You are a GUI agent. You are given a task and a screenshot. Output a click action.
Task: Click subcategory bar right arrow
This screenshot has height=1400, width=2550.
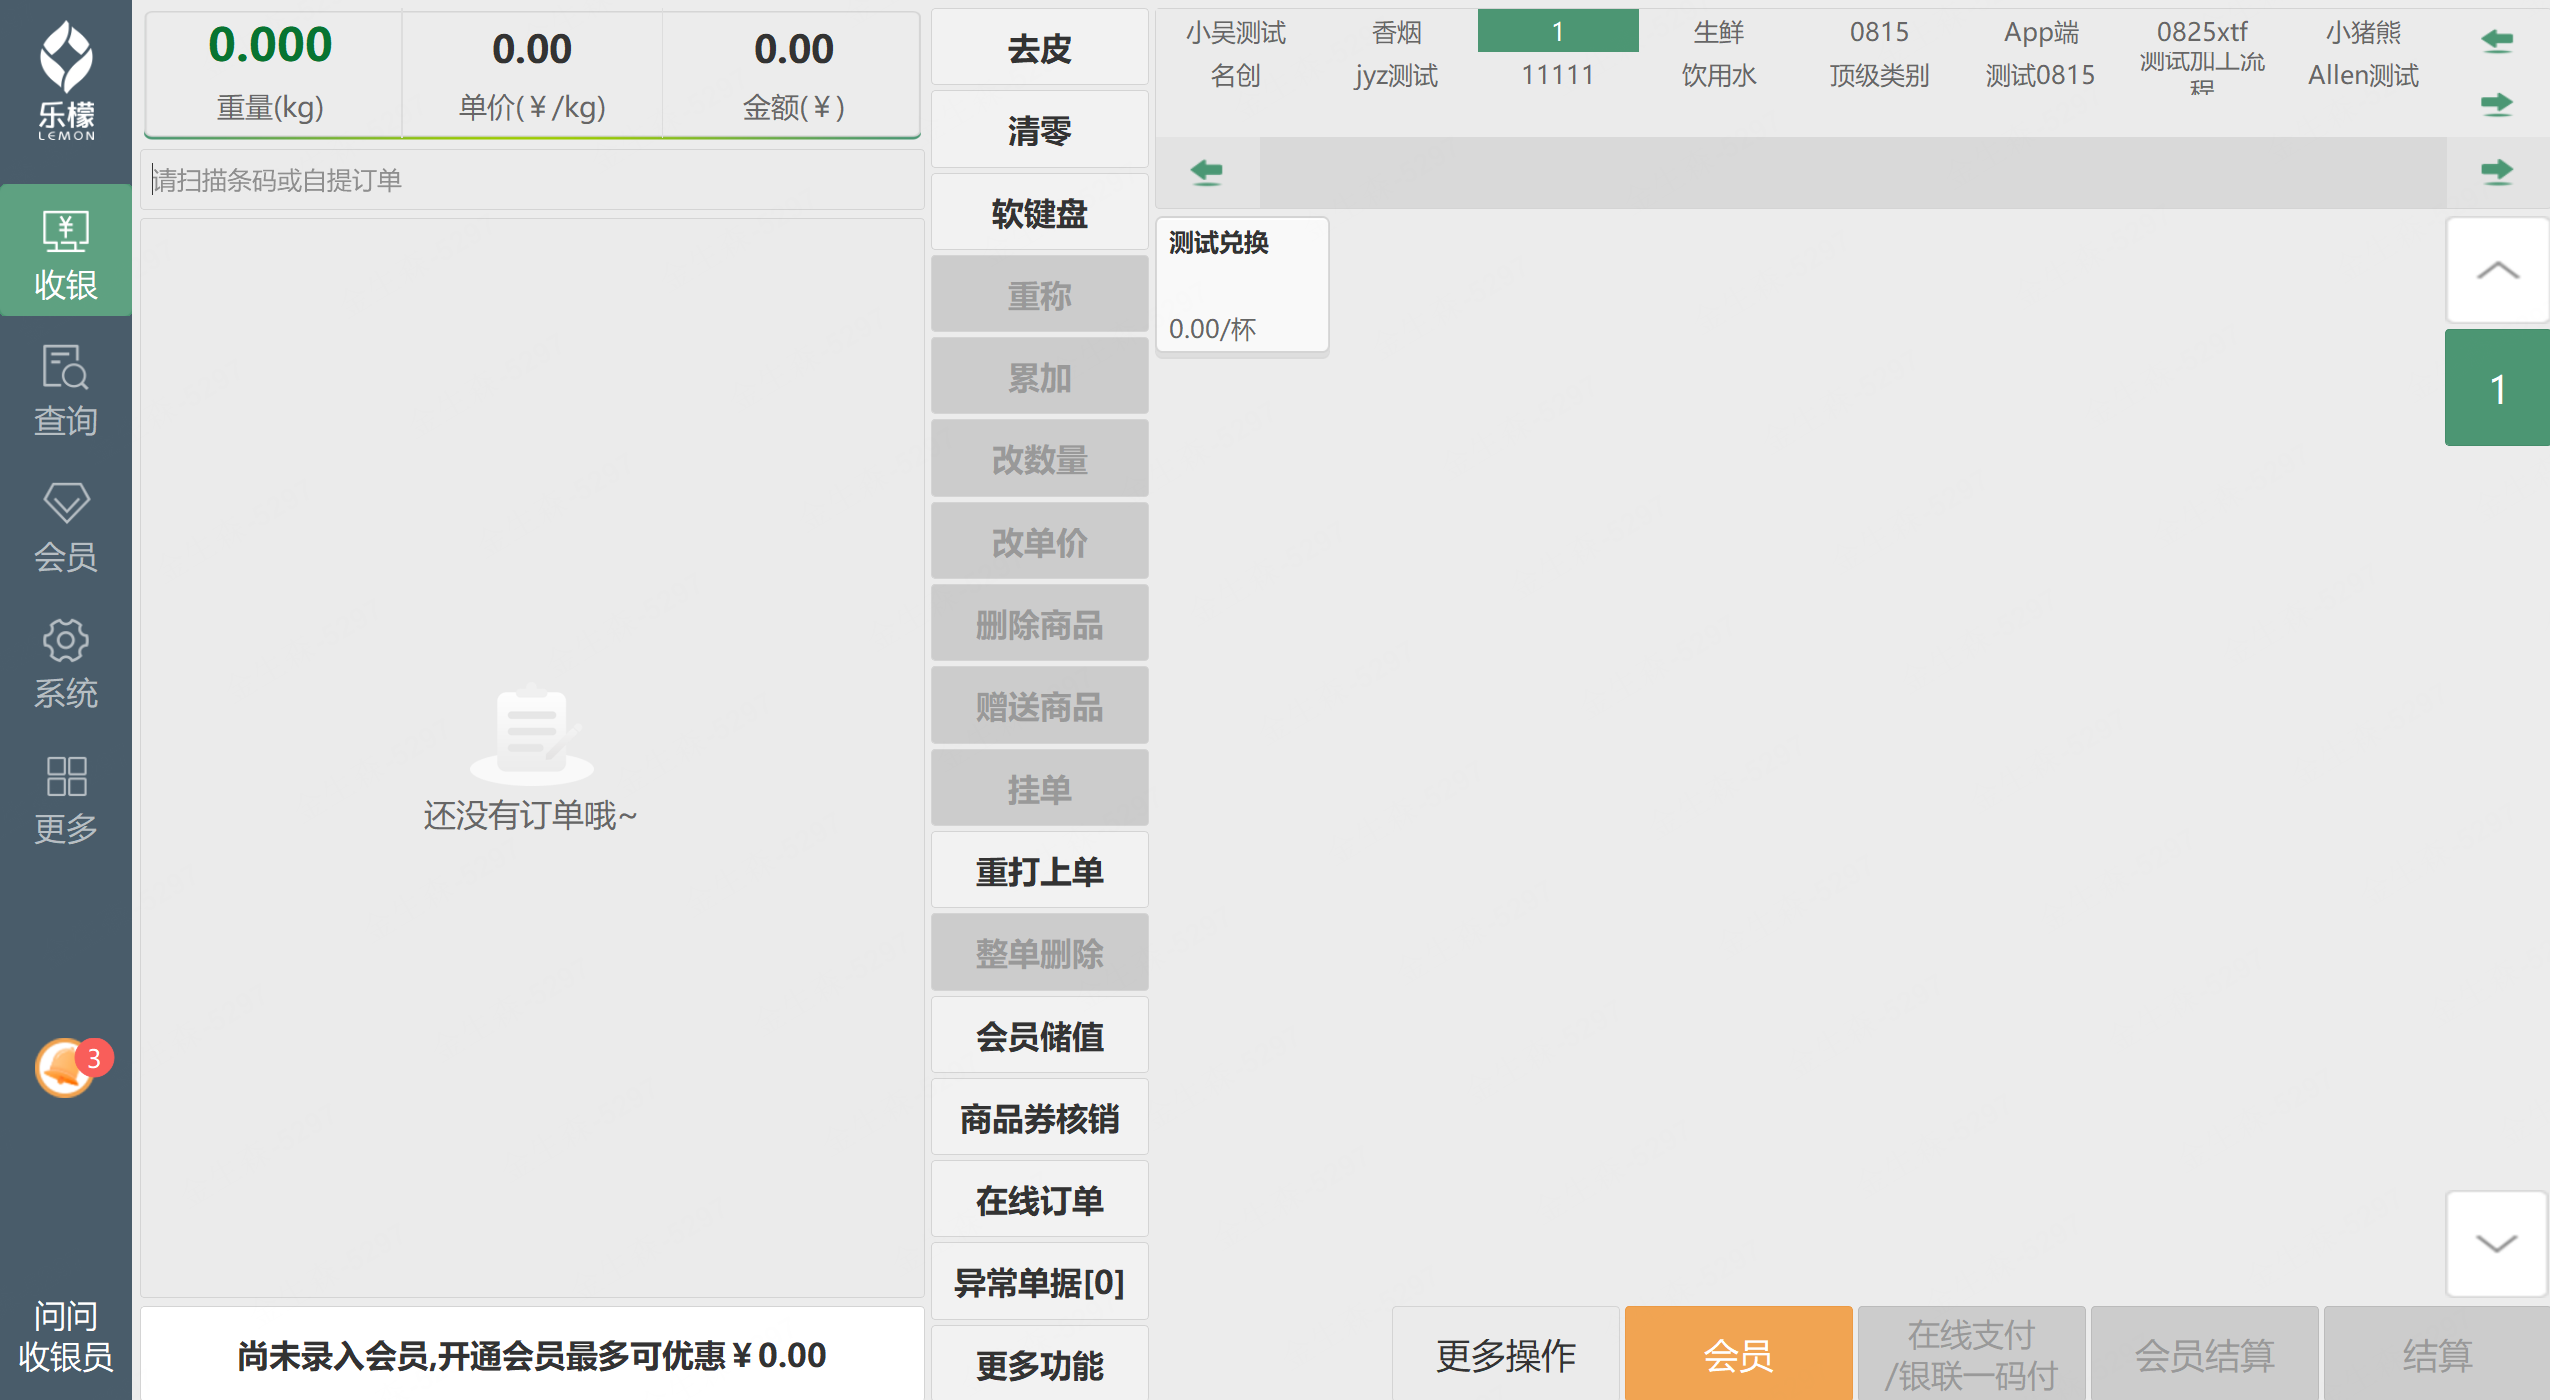[x=2496, y=172]
